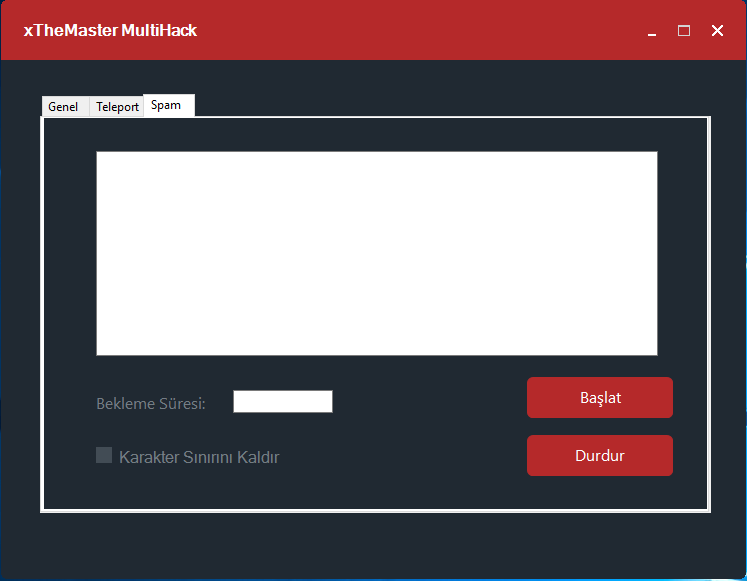Start spamming with the Başlat button

[600, 398]
